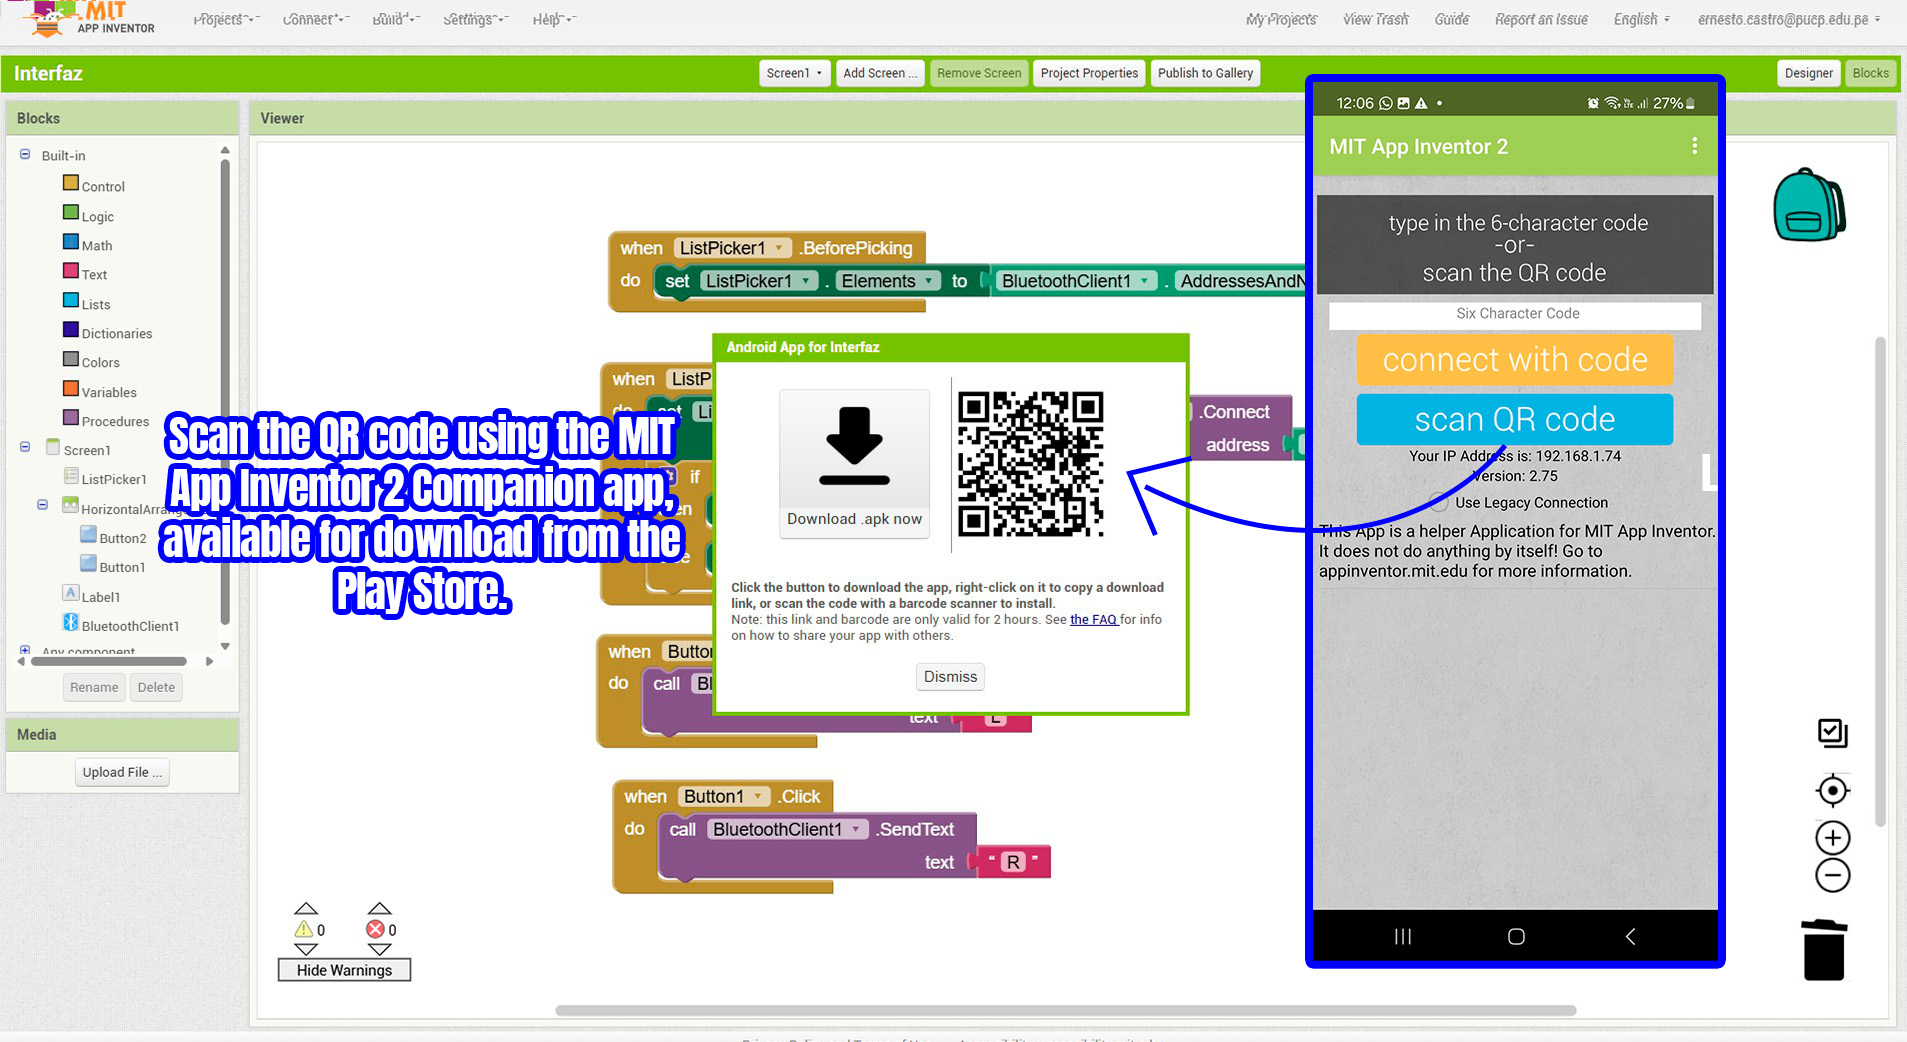Tap the scan QR code button on phone
Screen dimensions: 1907x1042
(1514, 419)
